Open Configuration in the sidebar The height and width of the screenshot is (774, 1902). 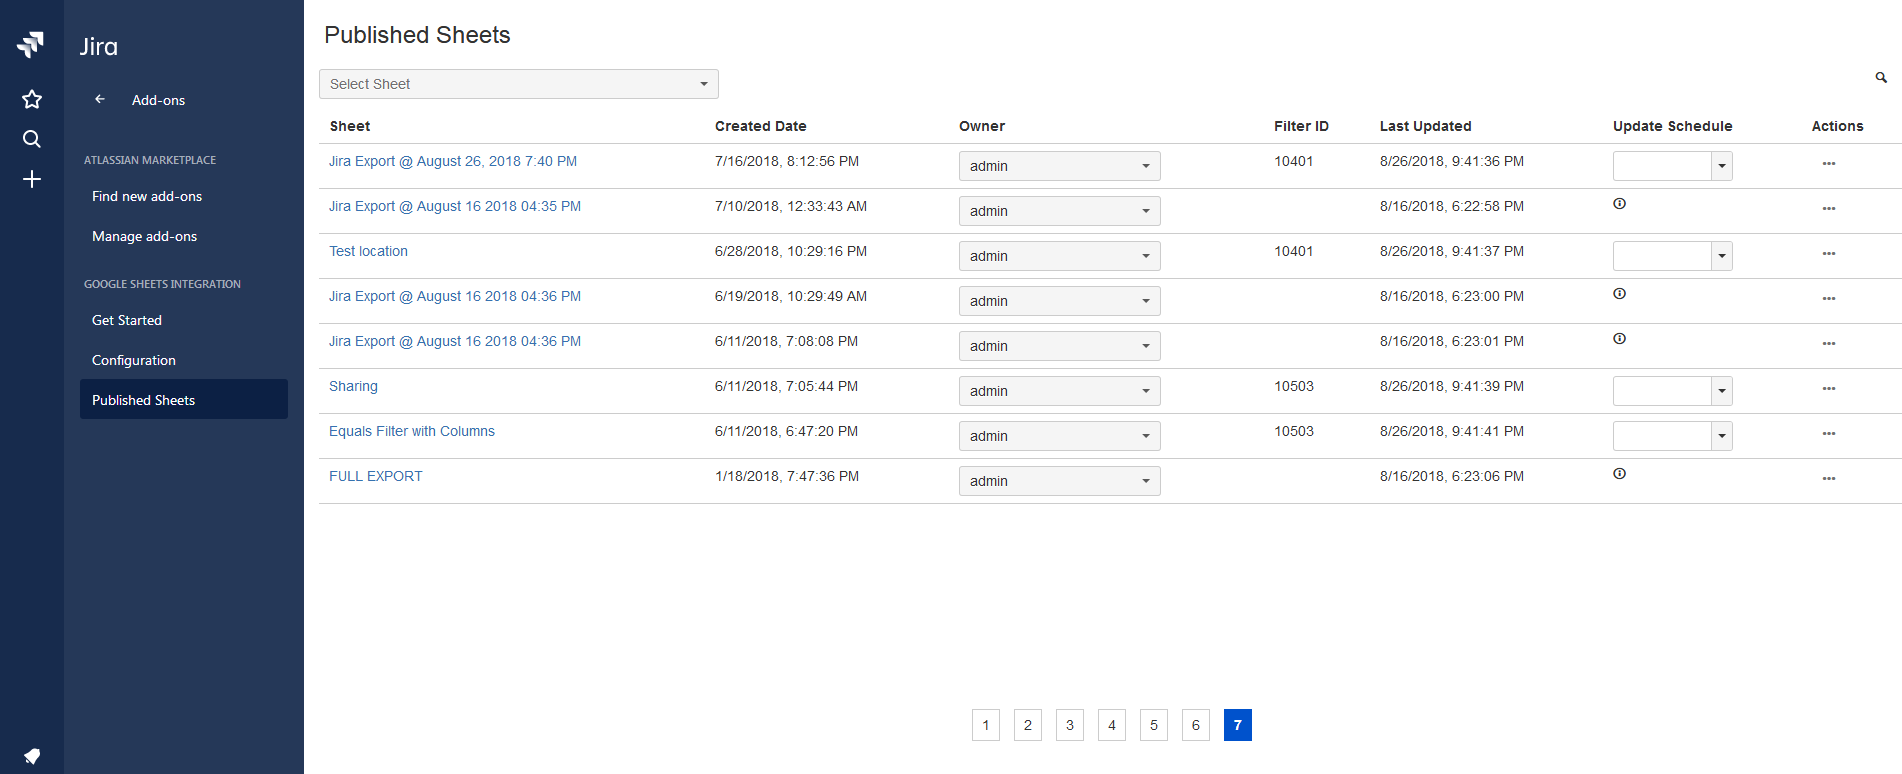(134, 360)
